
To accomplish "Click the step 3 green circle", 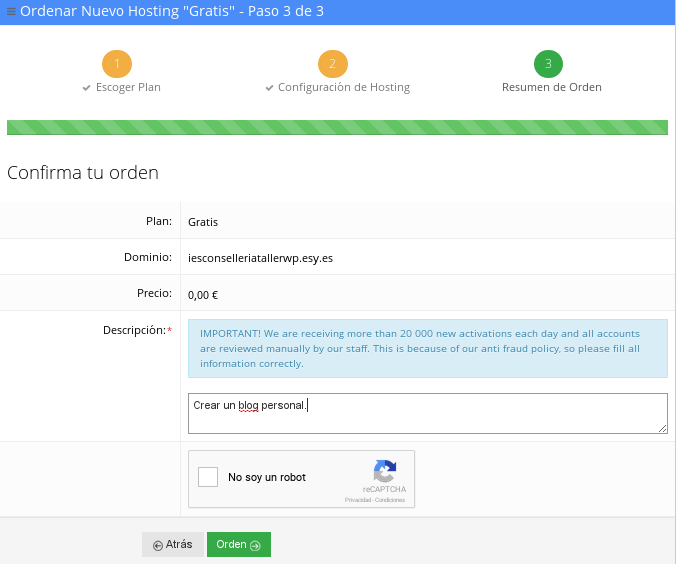I will pos(549,64).
